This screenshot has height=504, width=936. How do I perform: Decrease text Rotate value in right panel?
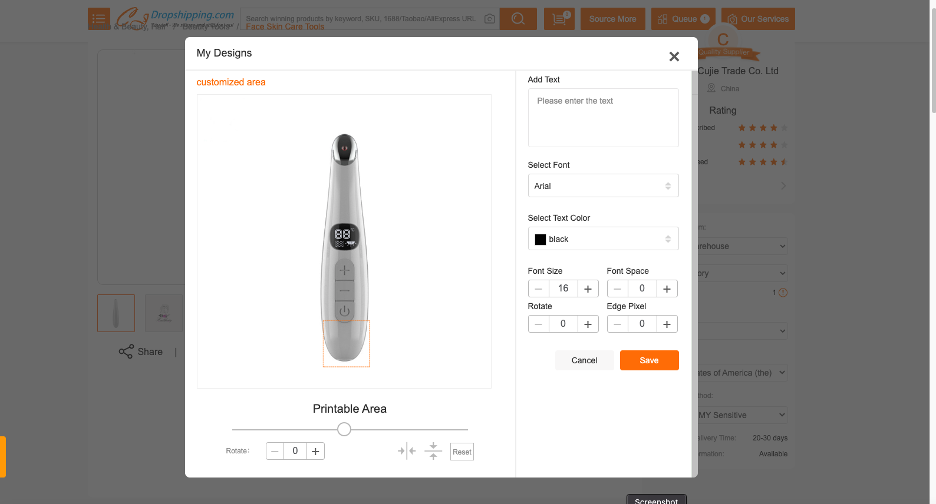pos(539,324)
